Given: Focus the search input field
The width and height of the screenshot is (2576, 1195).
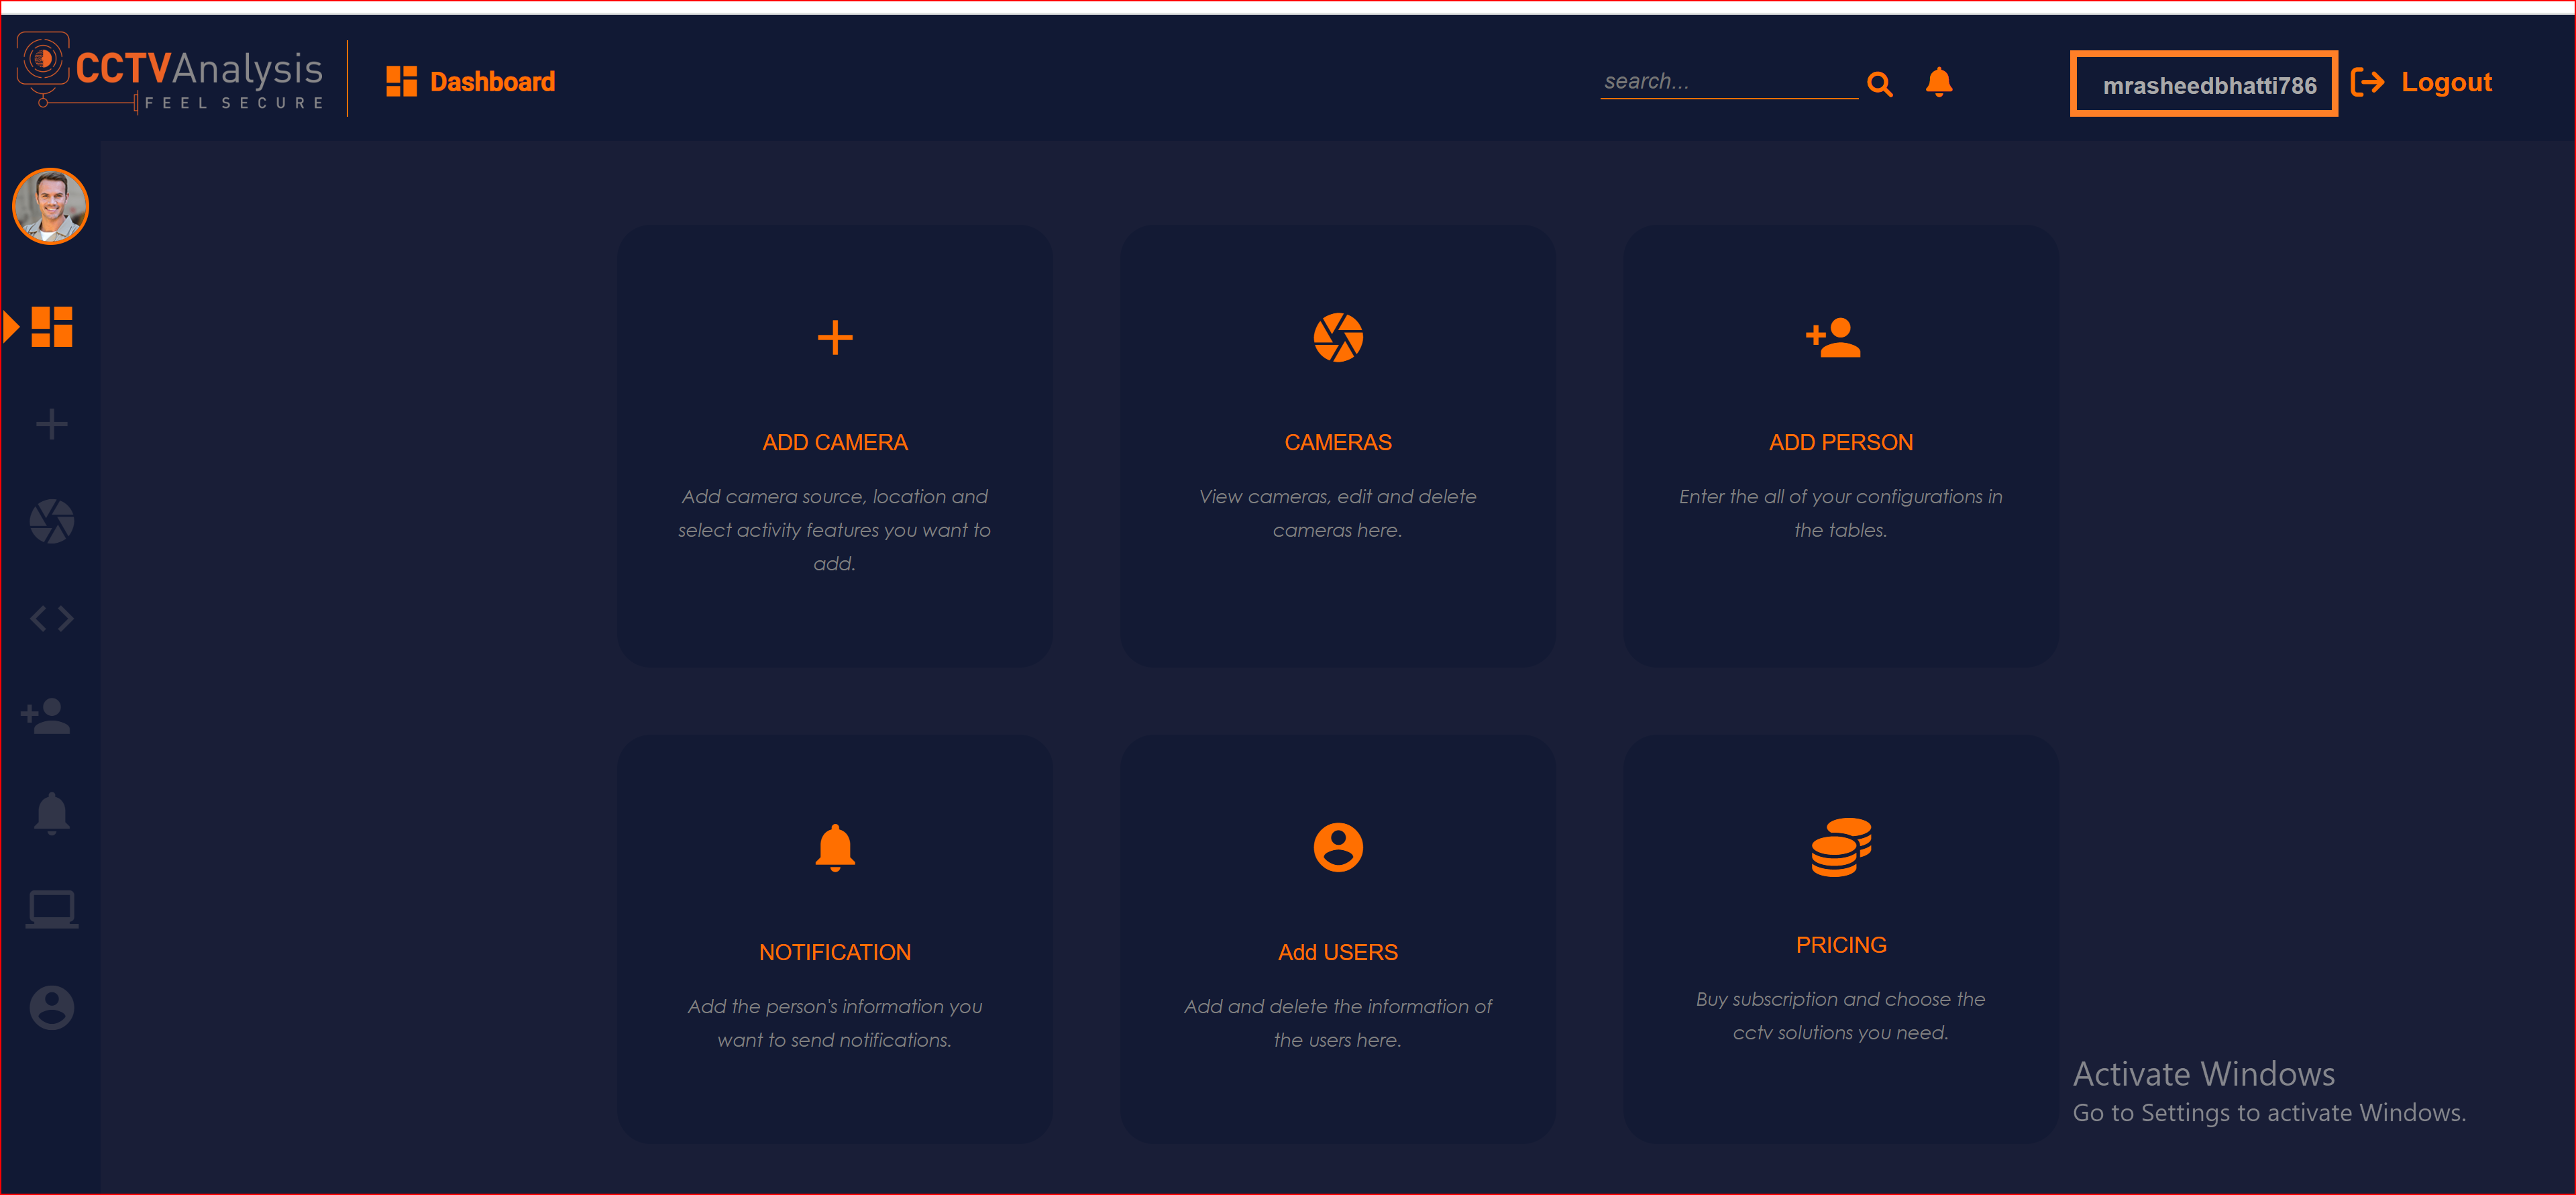Looking at the screenshot, I should click(1728, 82).
